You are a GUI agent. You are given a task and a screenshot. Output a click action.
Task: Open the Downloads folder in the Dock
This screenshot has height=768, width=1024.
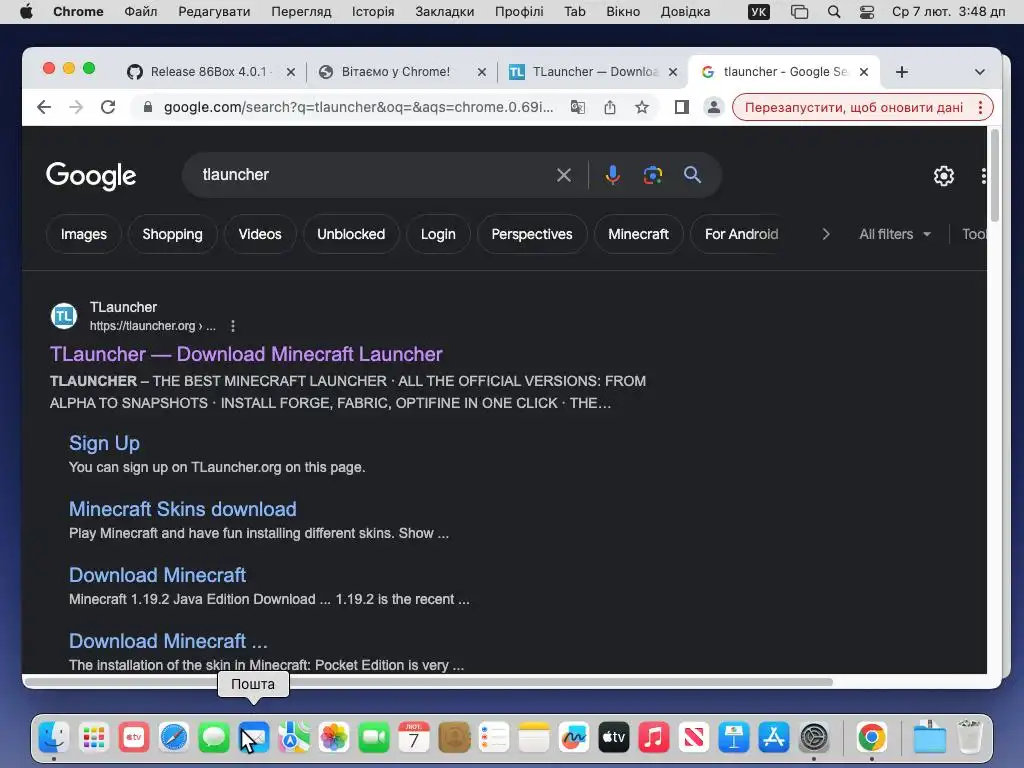[929, 738]
